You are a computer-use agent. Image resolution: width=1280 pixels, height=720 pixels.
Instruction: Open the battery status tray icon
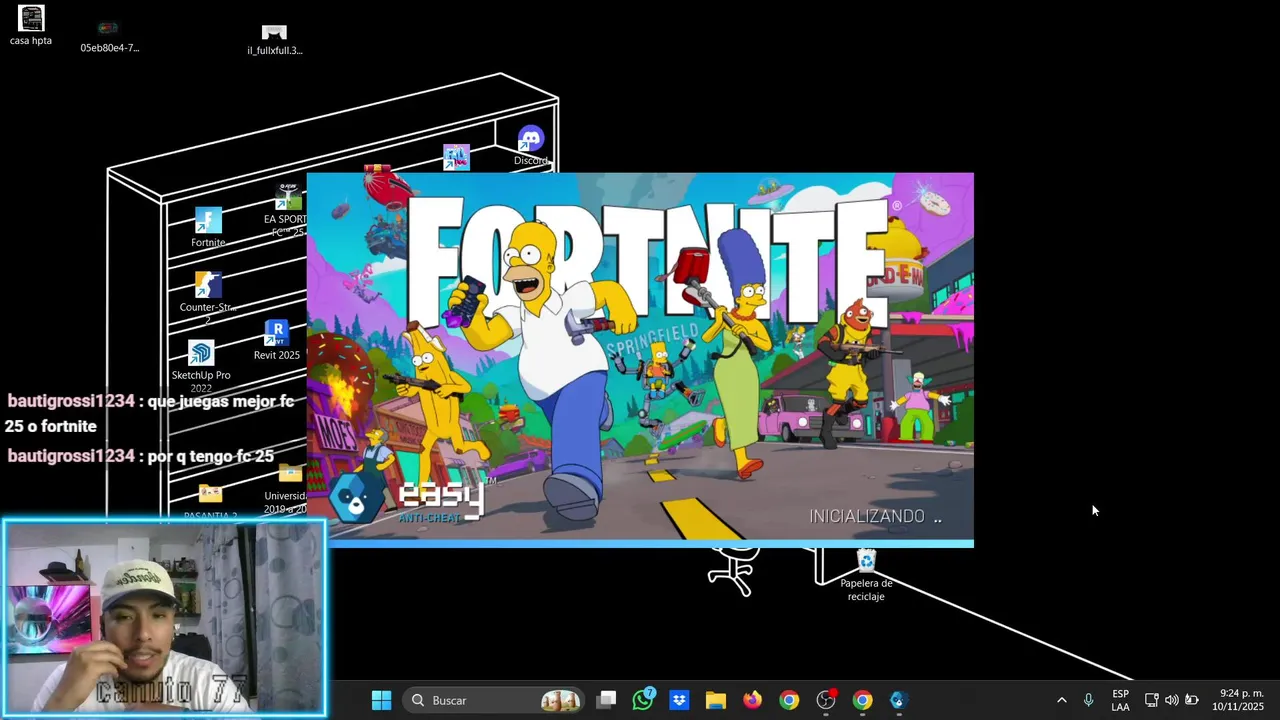[x=1191, y=700]
